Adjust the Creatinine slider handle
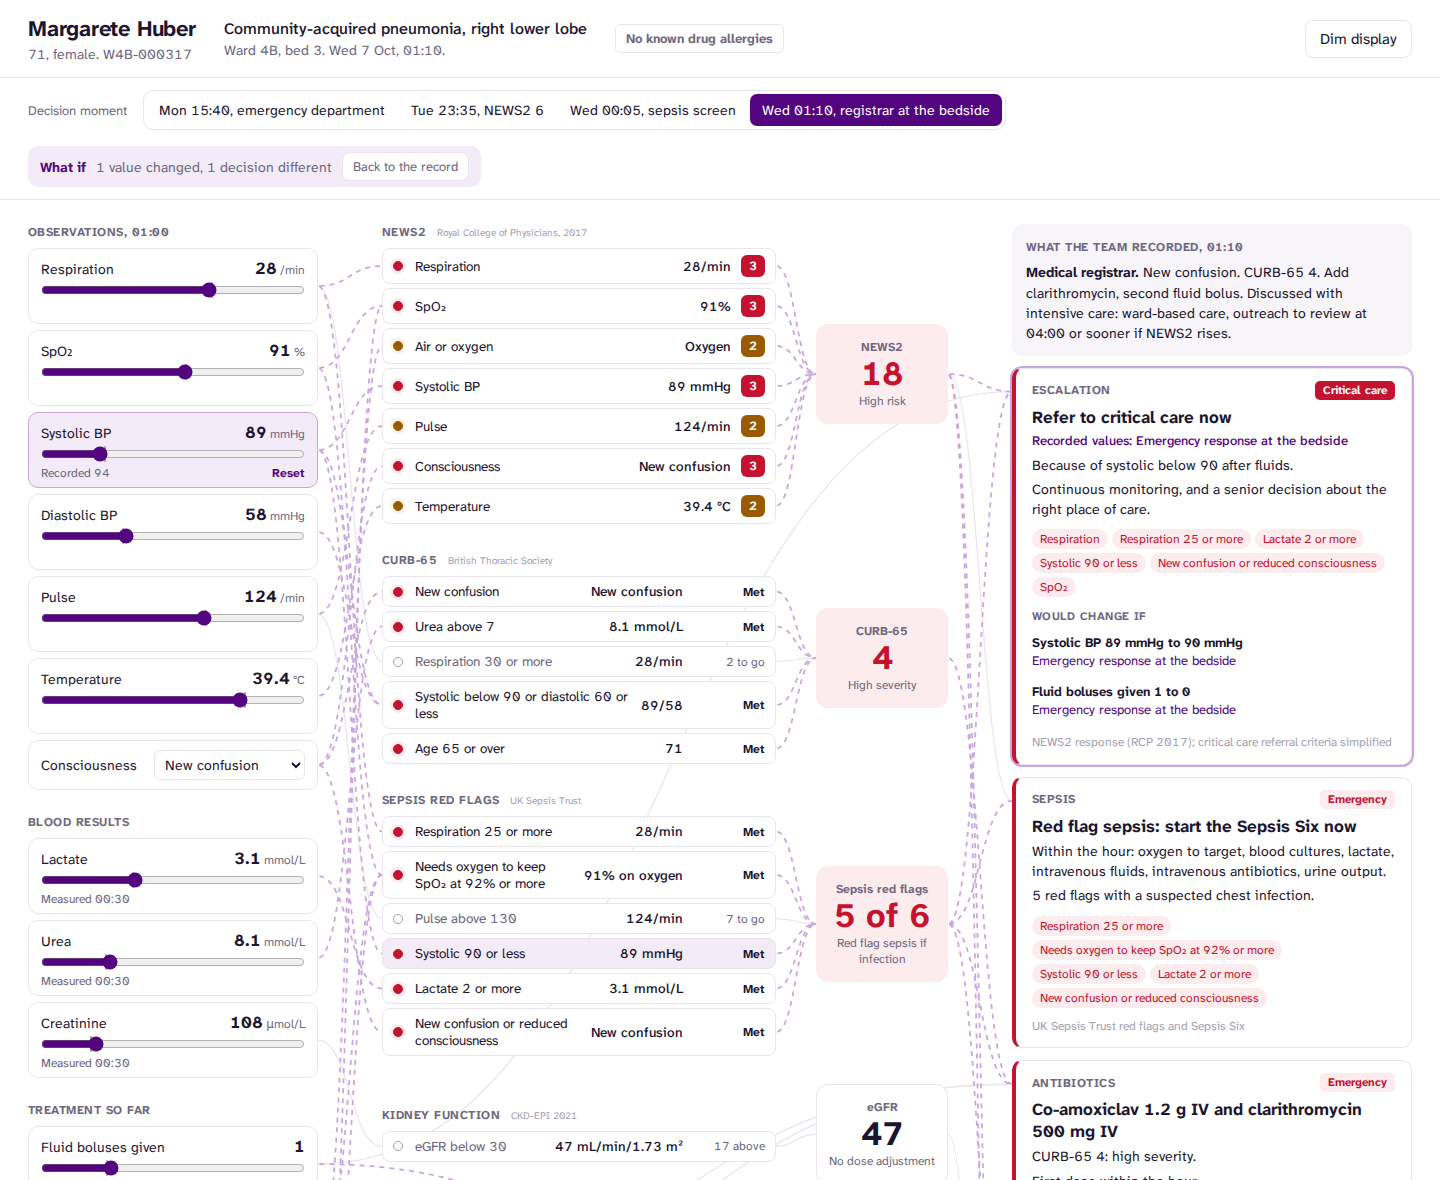This screenshot has height=1180, width=1440. click(96, 1044)
